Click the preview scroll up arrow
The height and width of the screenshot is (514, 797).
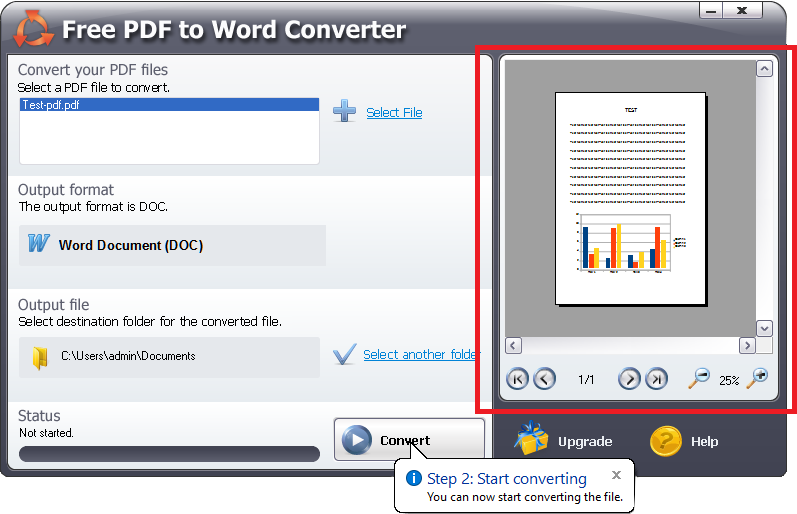coord(764,69)
